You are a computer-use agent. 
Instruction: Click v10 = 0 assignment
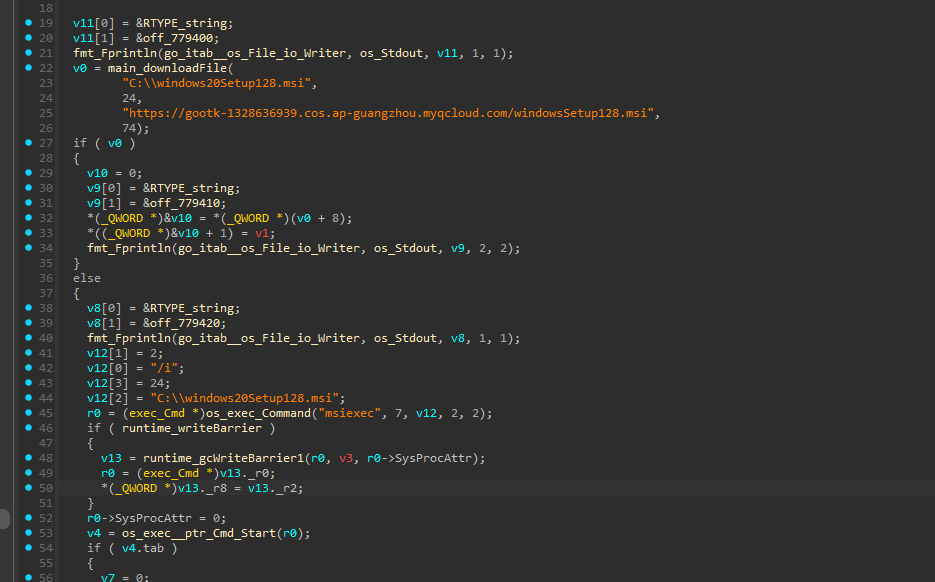click(114, 174)
